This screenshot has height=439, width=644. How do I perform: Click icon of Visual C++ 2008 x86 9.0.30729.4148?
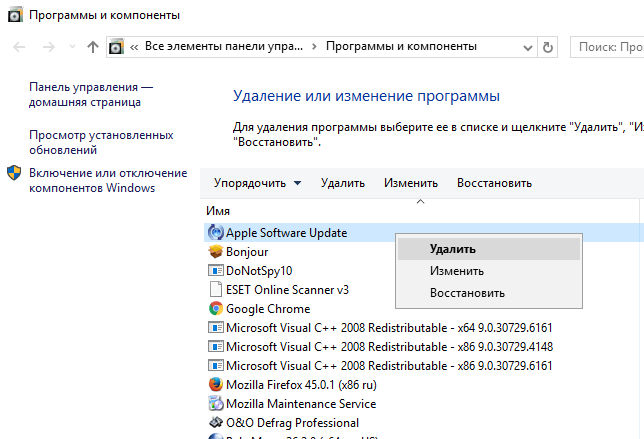[216, 346]
